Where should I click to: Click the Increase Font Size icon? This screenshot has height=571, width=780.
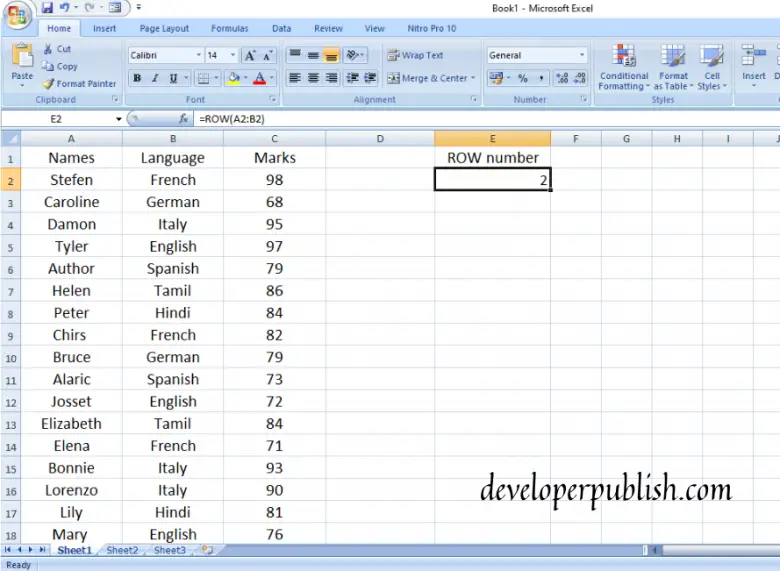(250, 56)
